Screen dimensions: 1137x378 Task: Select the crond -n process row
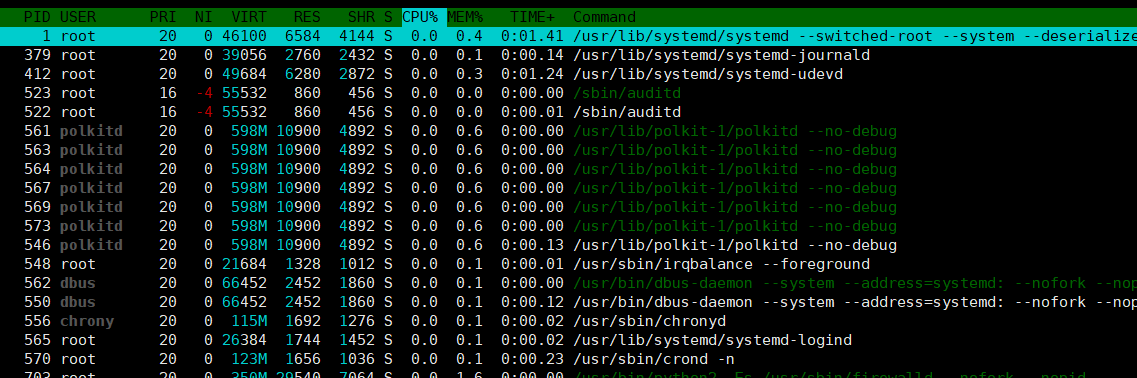pyautogui.click(x=568, y=358)
